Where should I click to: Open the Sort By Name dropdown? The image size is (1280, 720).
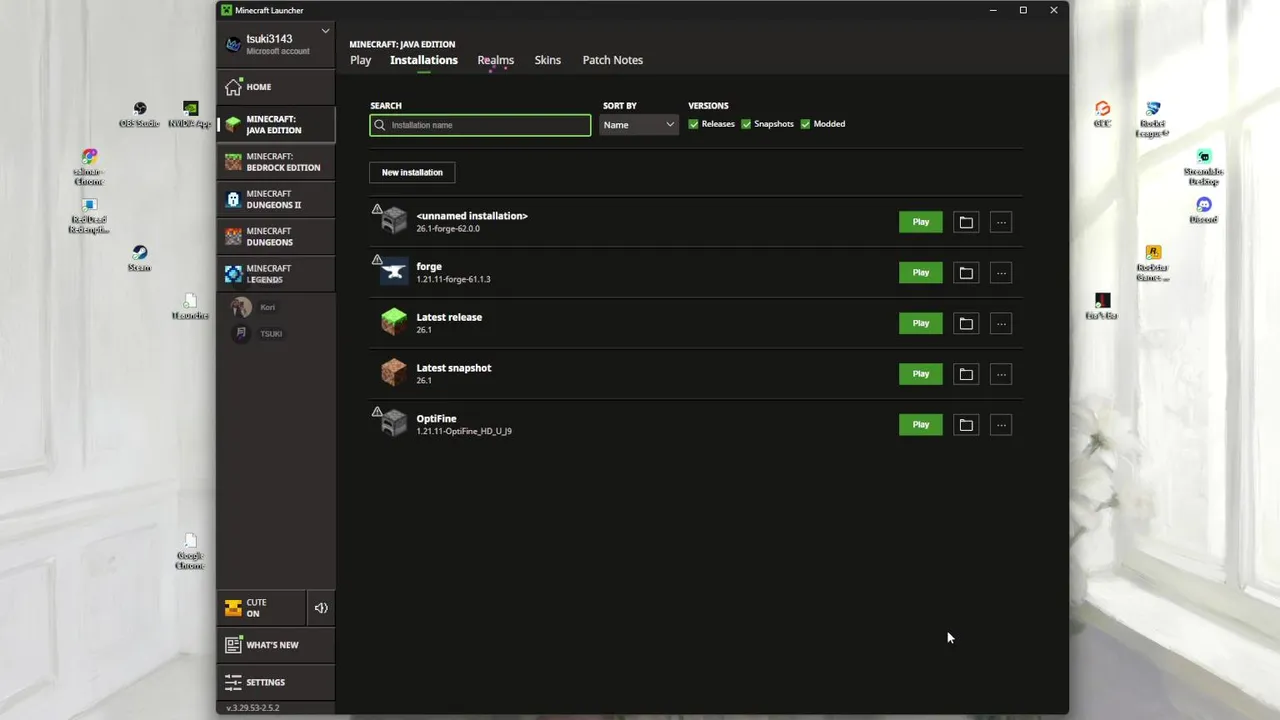coord(639,125)
